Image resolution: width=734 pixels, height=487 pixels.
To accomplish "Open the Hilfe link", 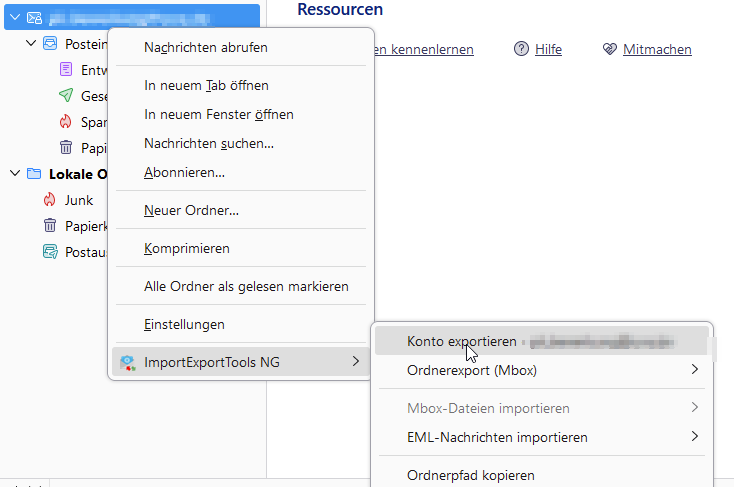I will point(548,49).
